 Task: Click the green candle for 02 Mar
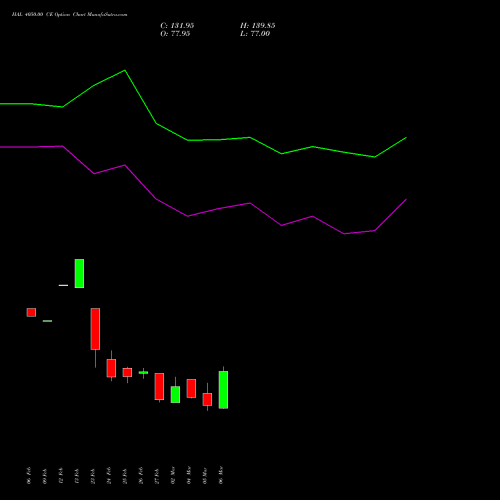175,394
